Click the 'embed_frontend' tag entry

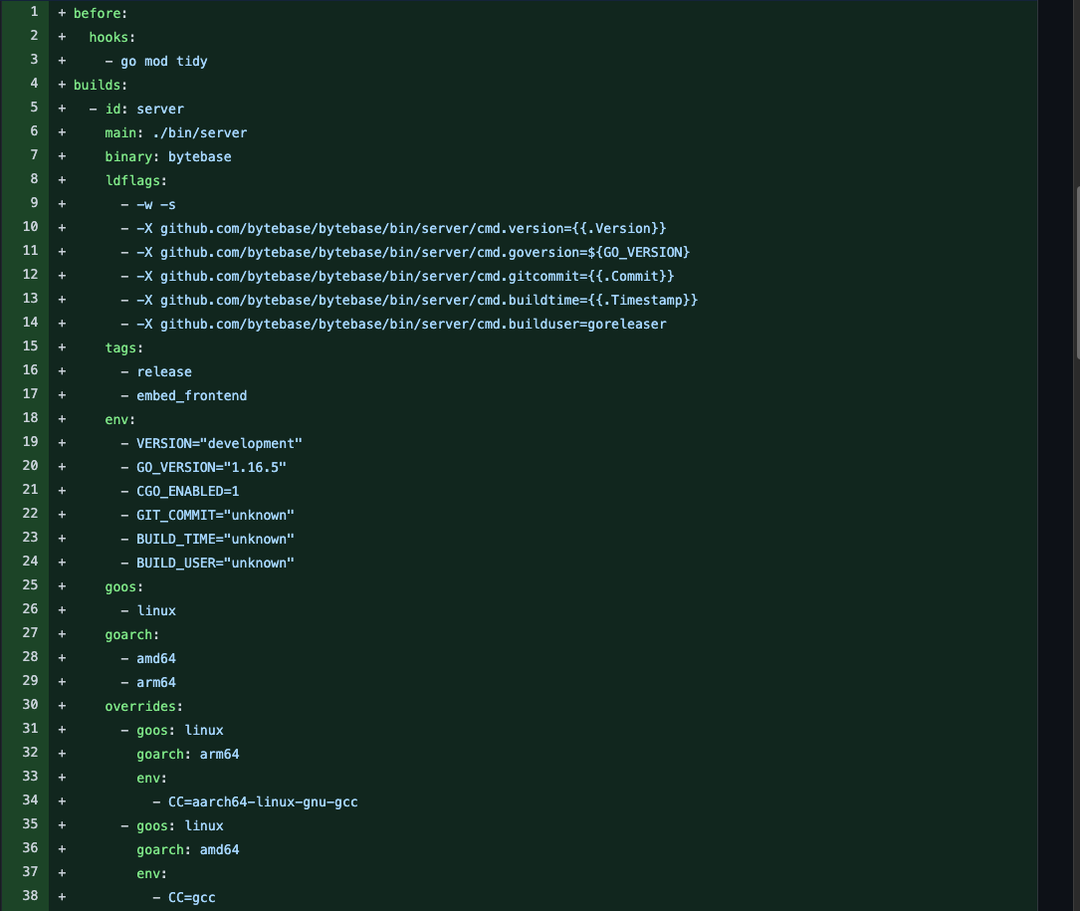point(192,396)
